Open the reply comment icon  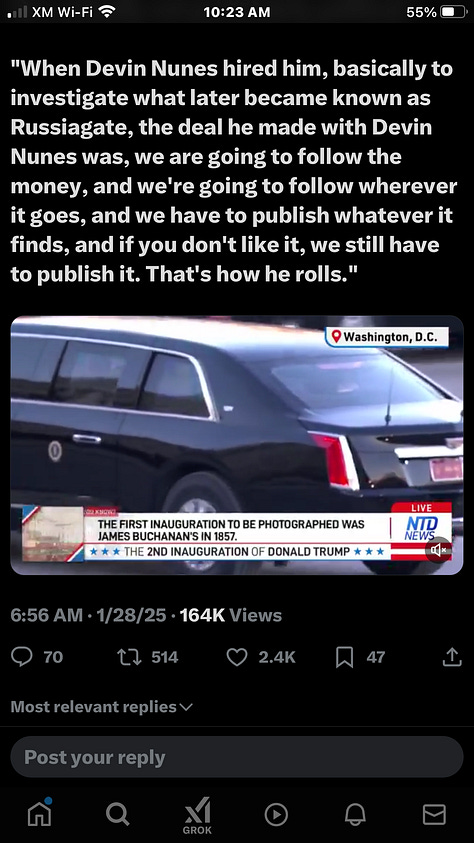click(x=22, y=657)
